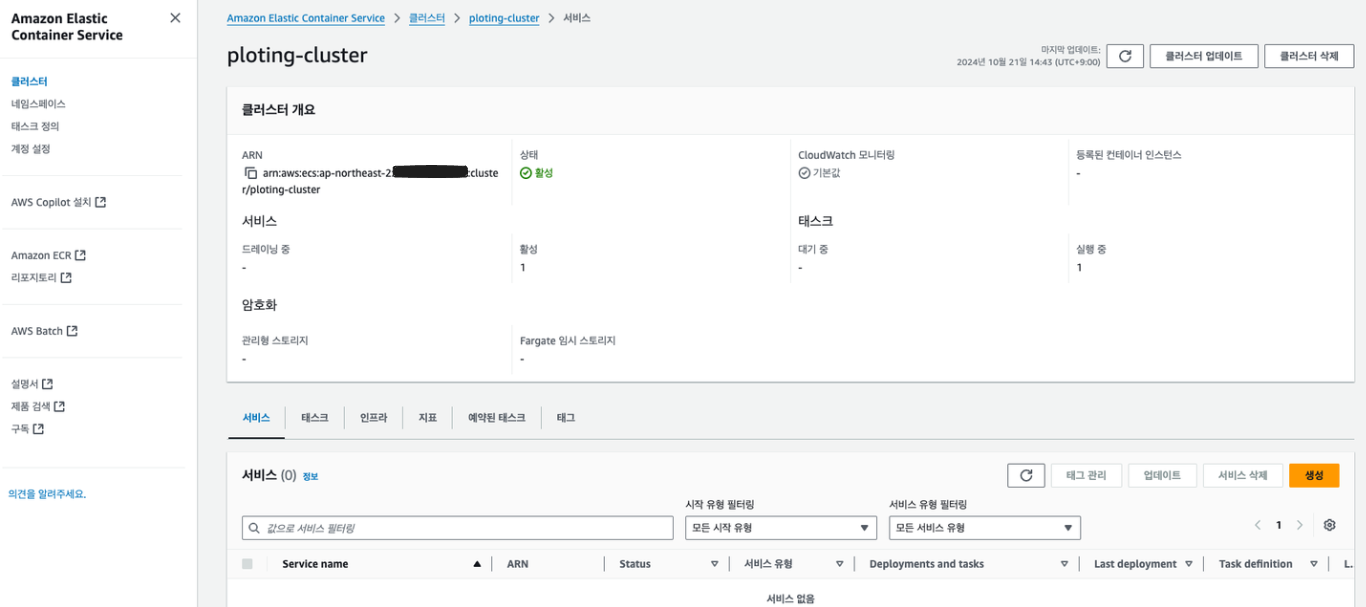Refresh the cluster page using the top refresh icon
Image resolution: width=1366 pixels, height=607 pixels.
click(1125, 57)
